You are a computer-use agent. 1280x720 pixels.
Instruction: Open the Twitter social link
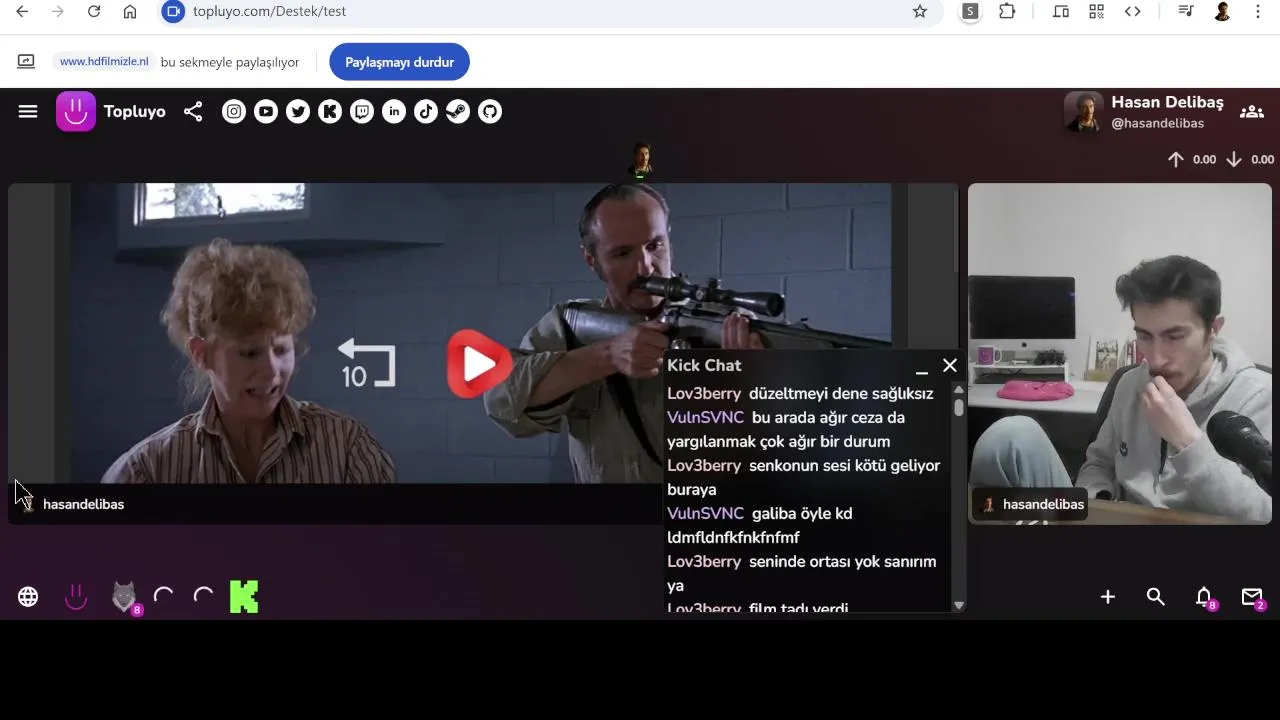tap(298, 112)
